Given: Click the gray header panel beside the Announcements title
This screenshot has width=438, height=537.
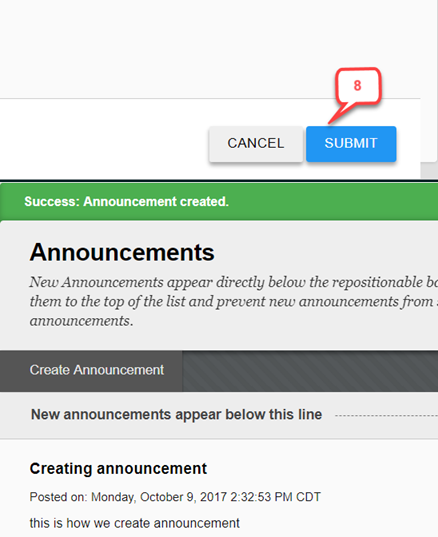Looking at the screenshot, I should tap(325, 253).
